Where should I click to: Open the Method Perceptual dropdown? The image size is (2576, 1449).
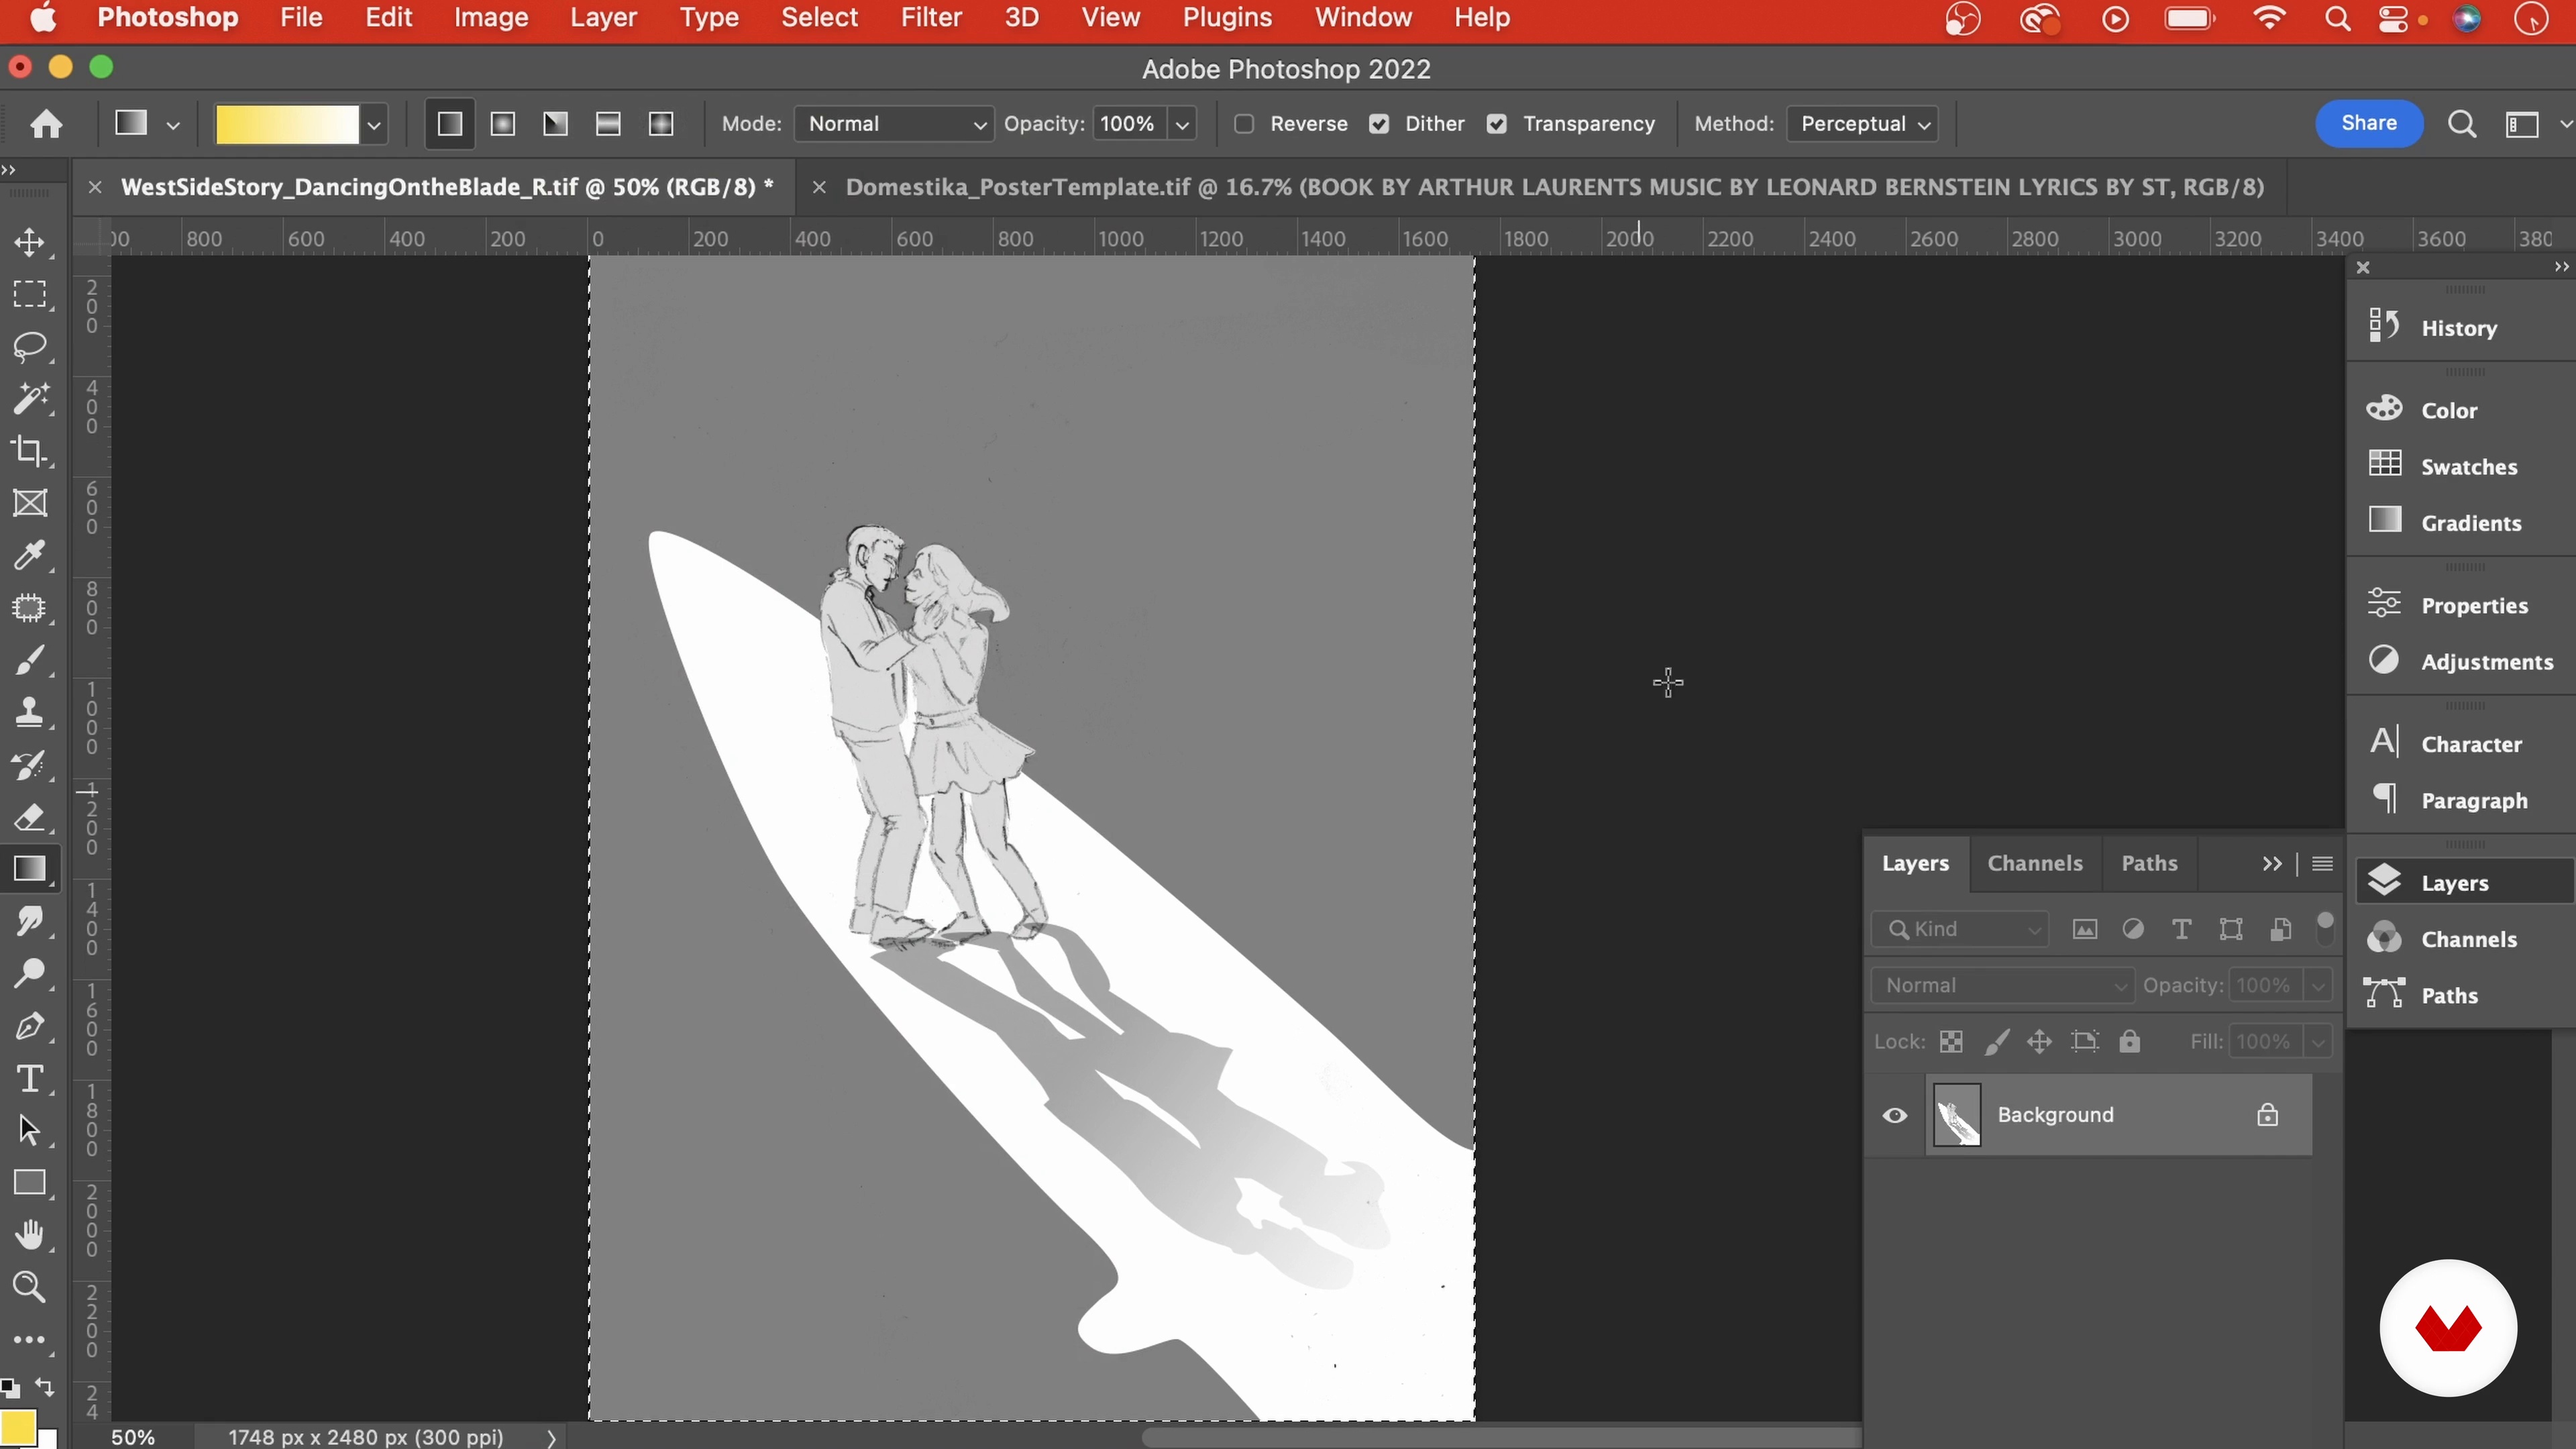tap(1863, 124)
